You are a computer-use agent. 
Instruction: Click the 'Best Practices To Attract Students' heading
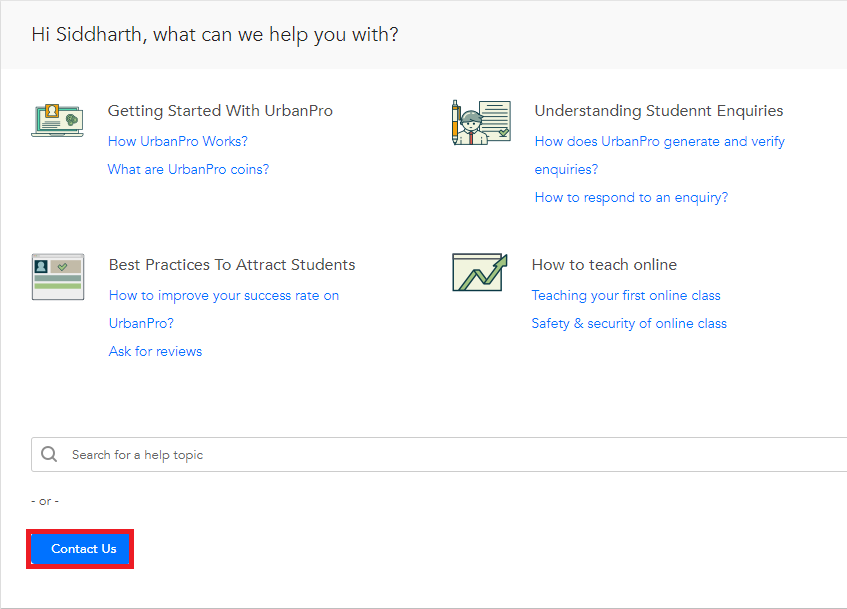click(232, 265)
